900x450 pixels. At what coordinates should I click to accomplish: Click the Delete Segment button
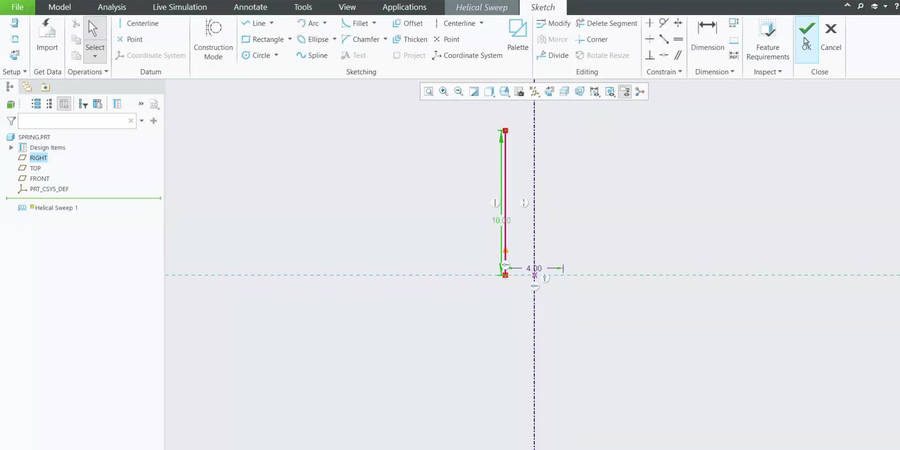point(606,23)
